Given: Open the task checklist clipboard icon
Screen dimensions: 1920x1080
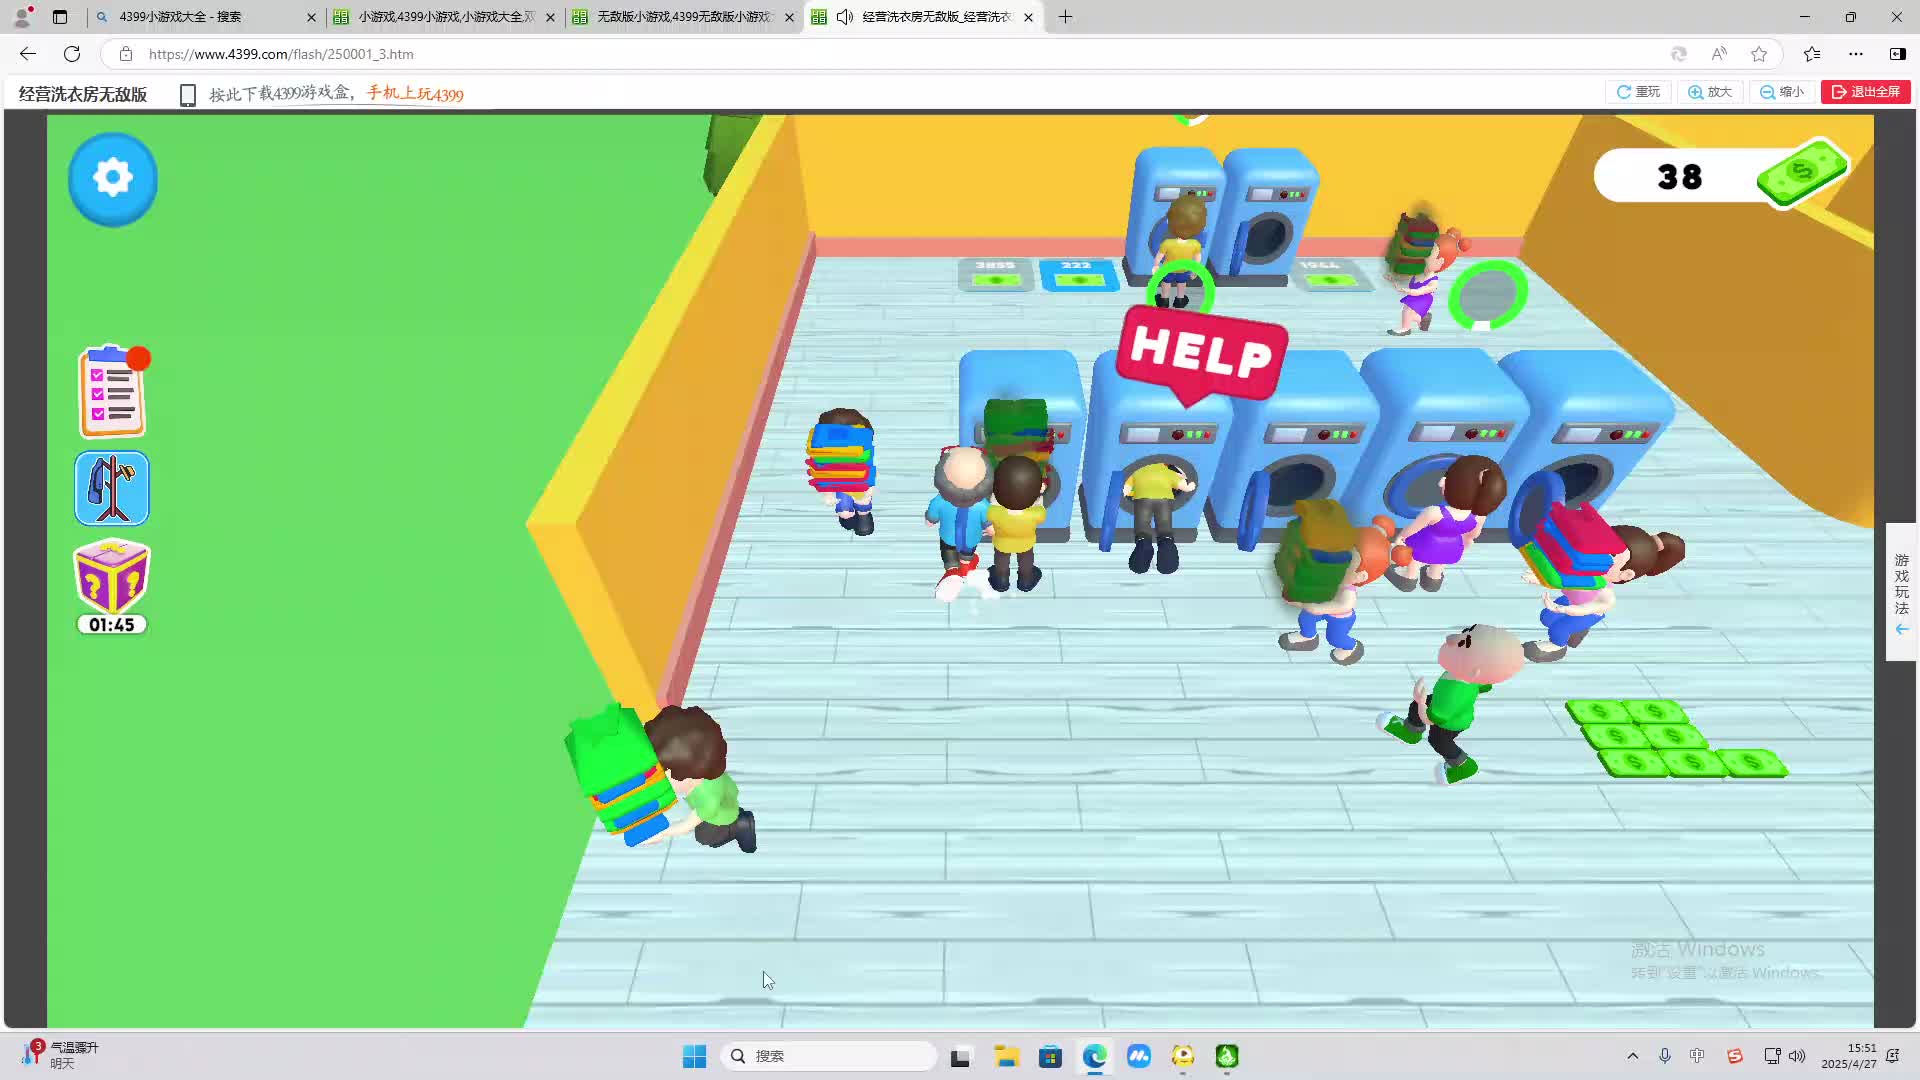Looking at the screenshot, I should click(x=112, y=392).
